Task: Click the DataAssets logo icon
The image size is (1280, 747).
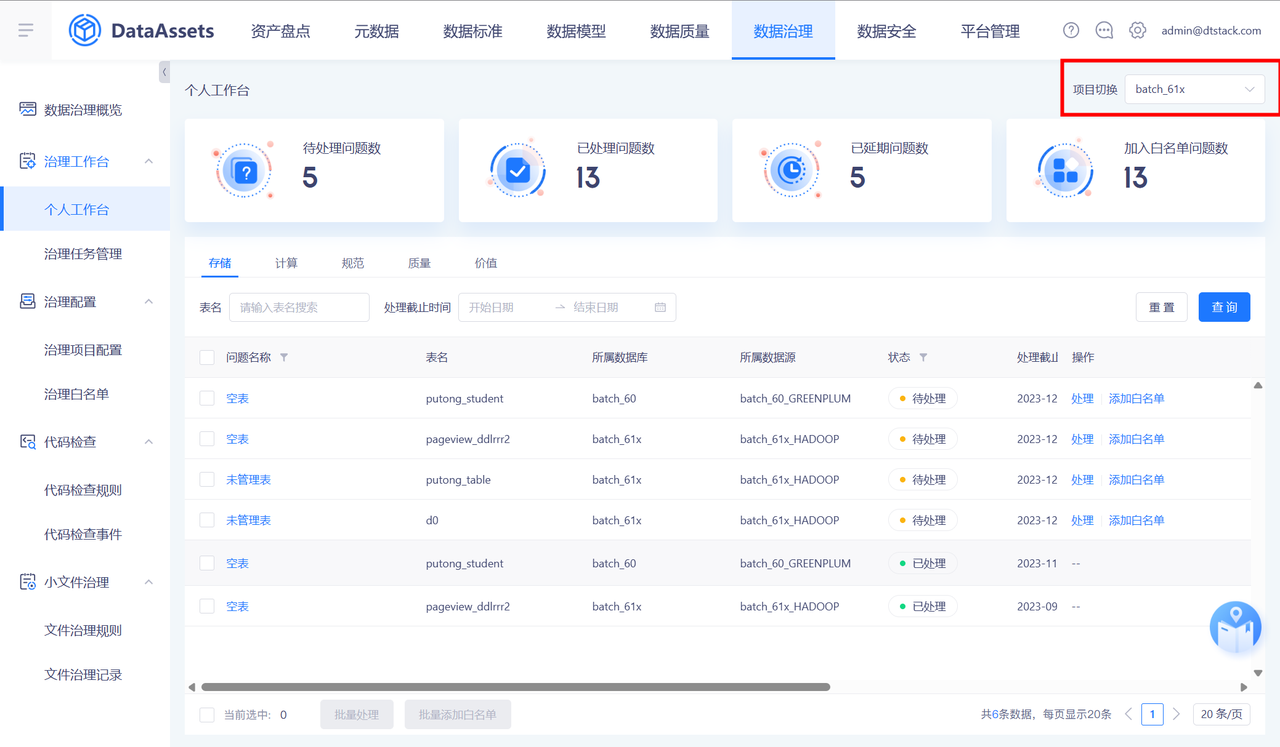Action: tap(85, 30)
